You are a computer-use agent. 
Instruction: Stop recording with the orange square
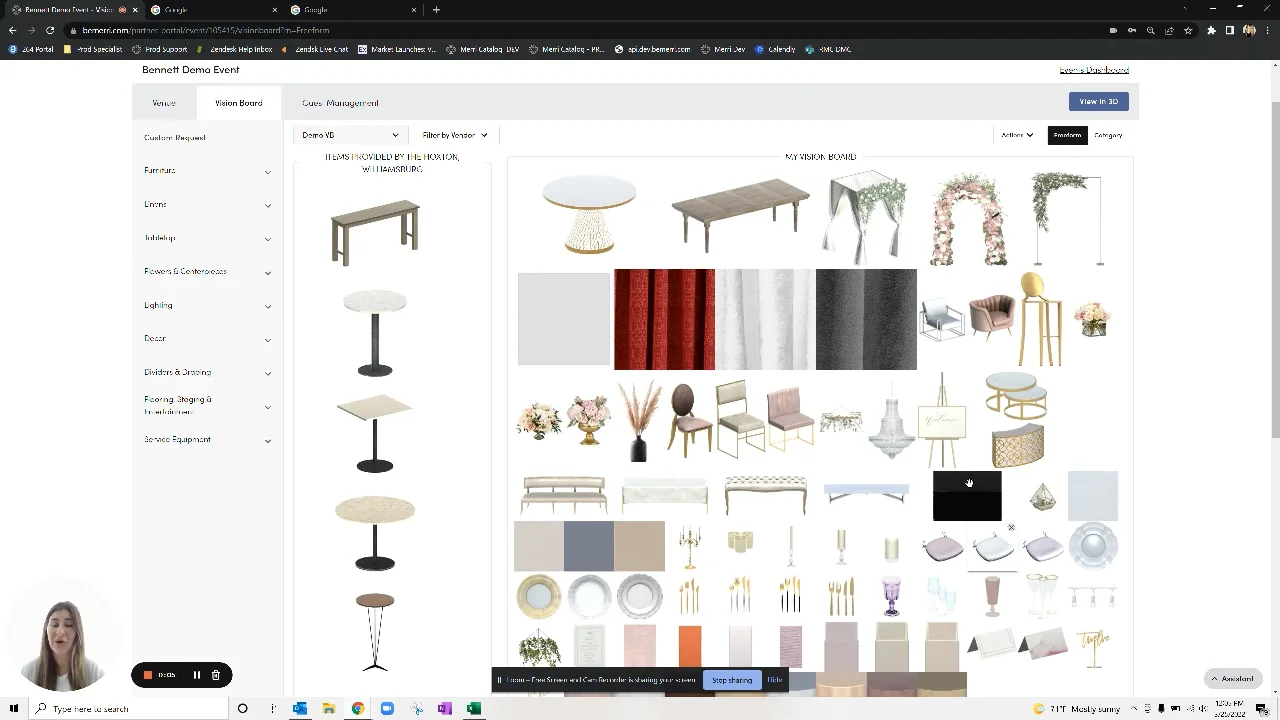pyautogui.click(x=148, y=675)
